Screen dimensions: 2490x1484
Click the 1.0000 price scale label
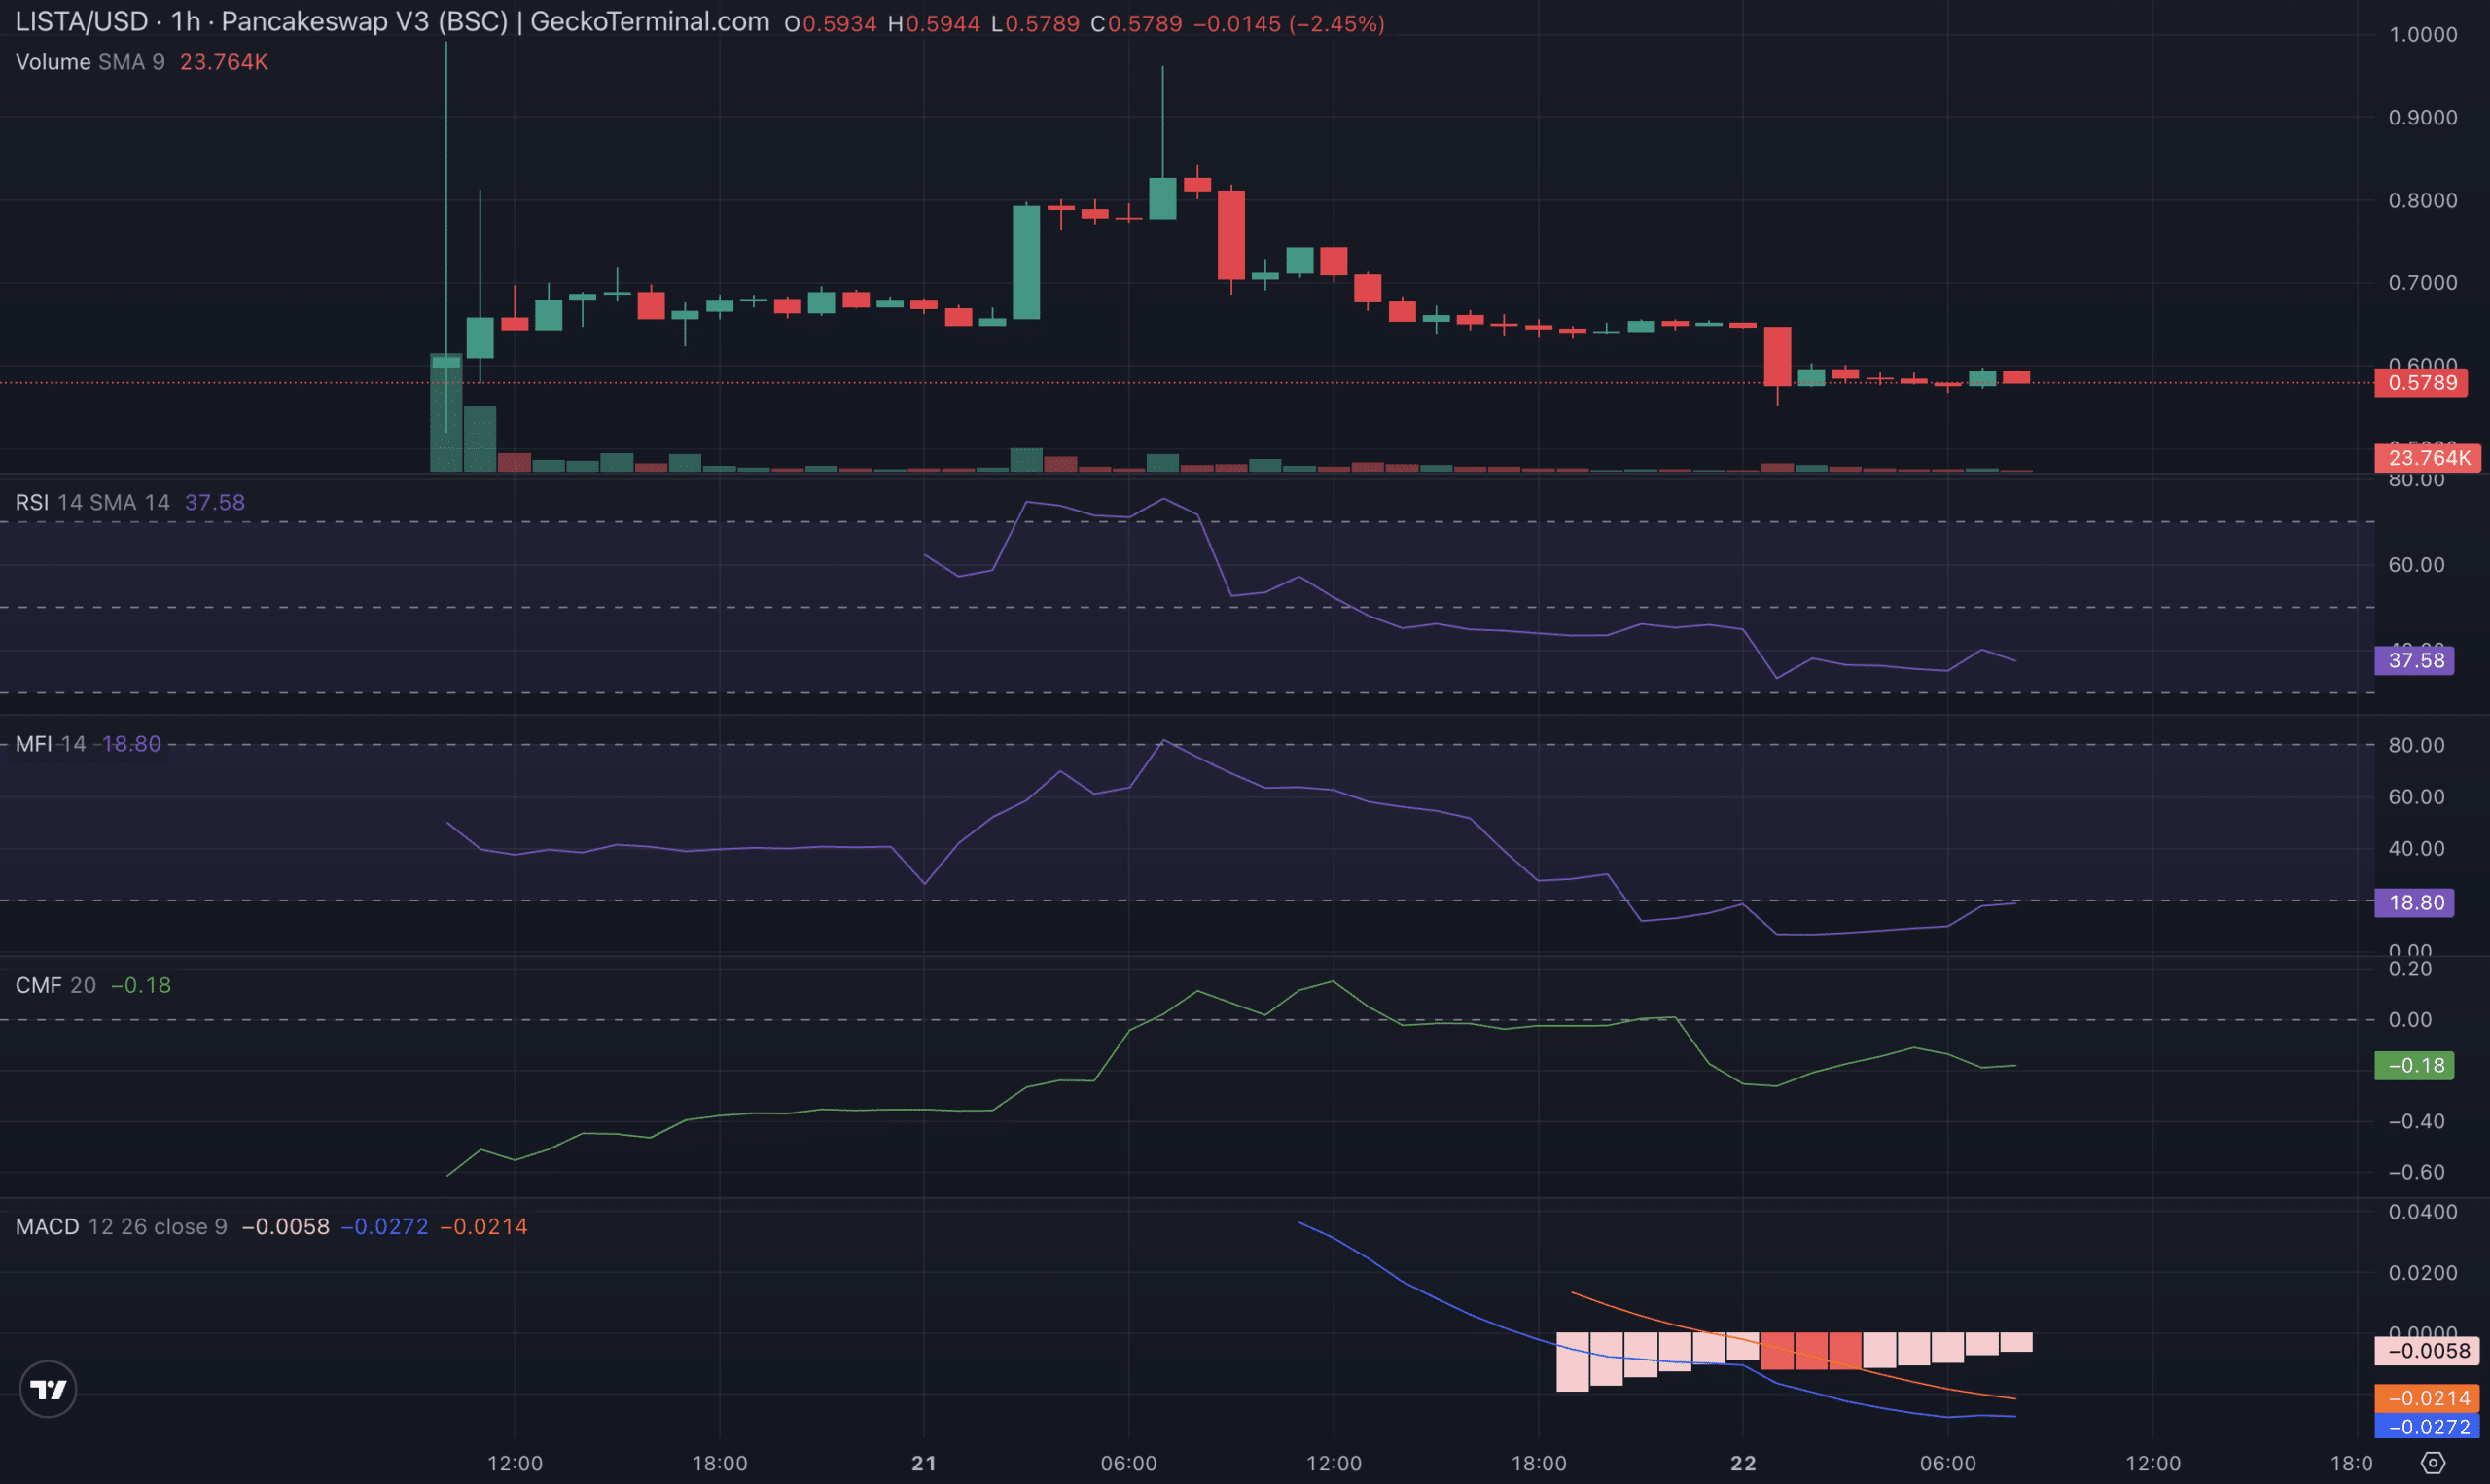2422,35
